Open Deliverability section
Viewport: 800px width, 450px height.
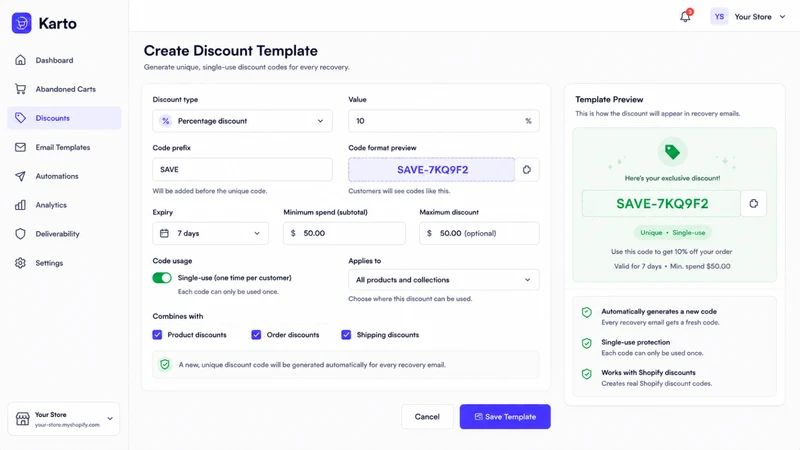pyautogui.click(x=64, y=234)
